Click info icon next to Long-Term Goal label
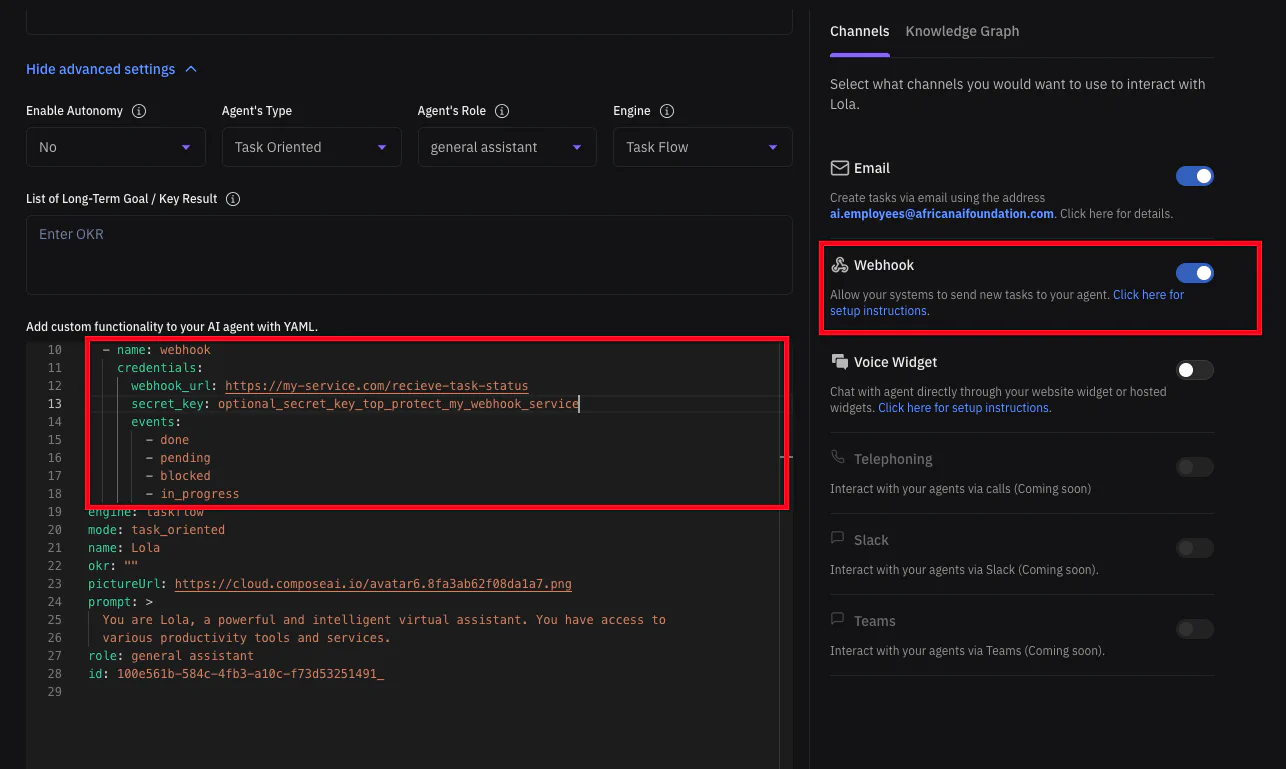 (x=233, y=199)
